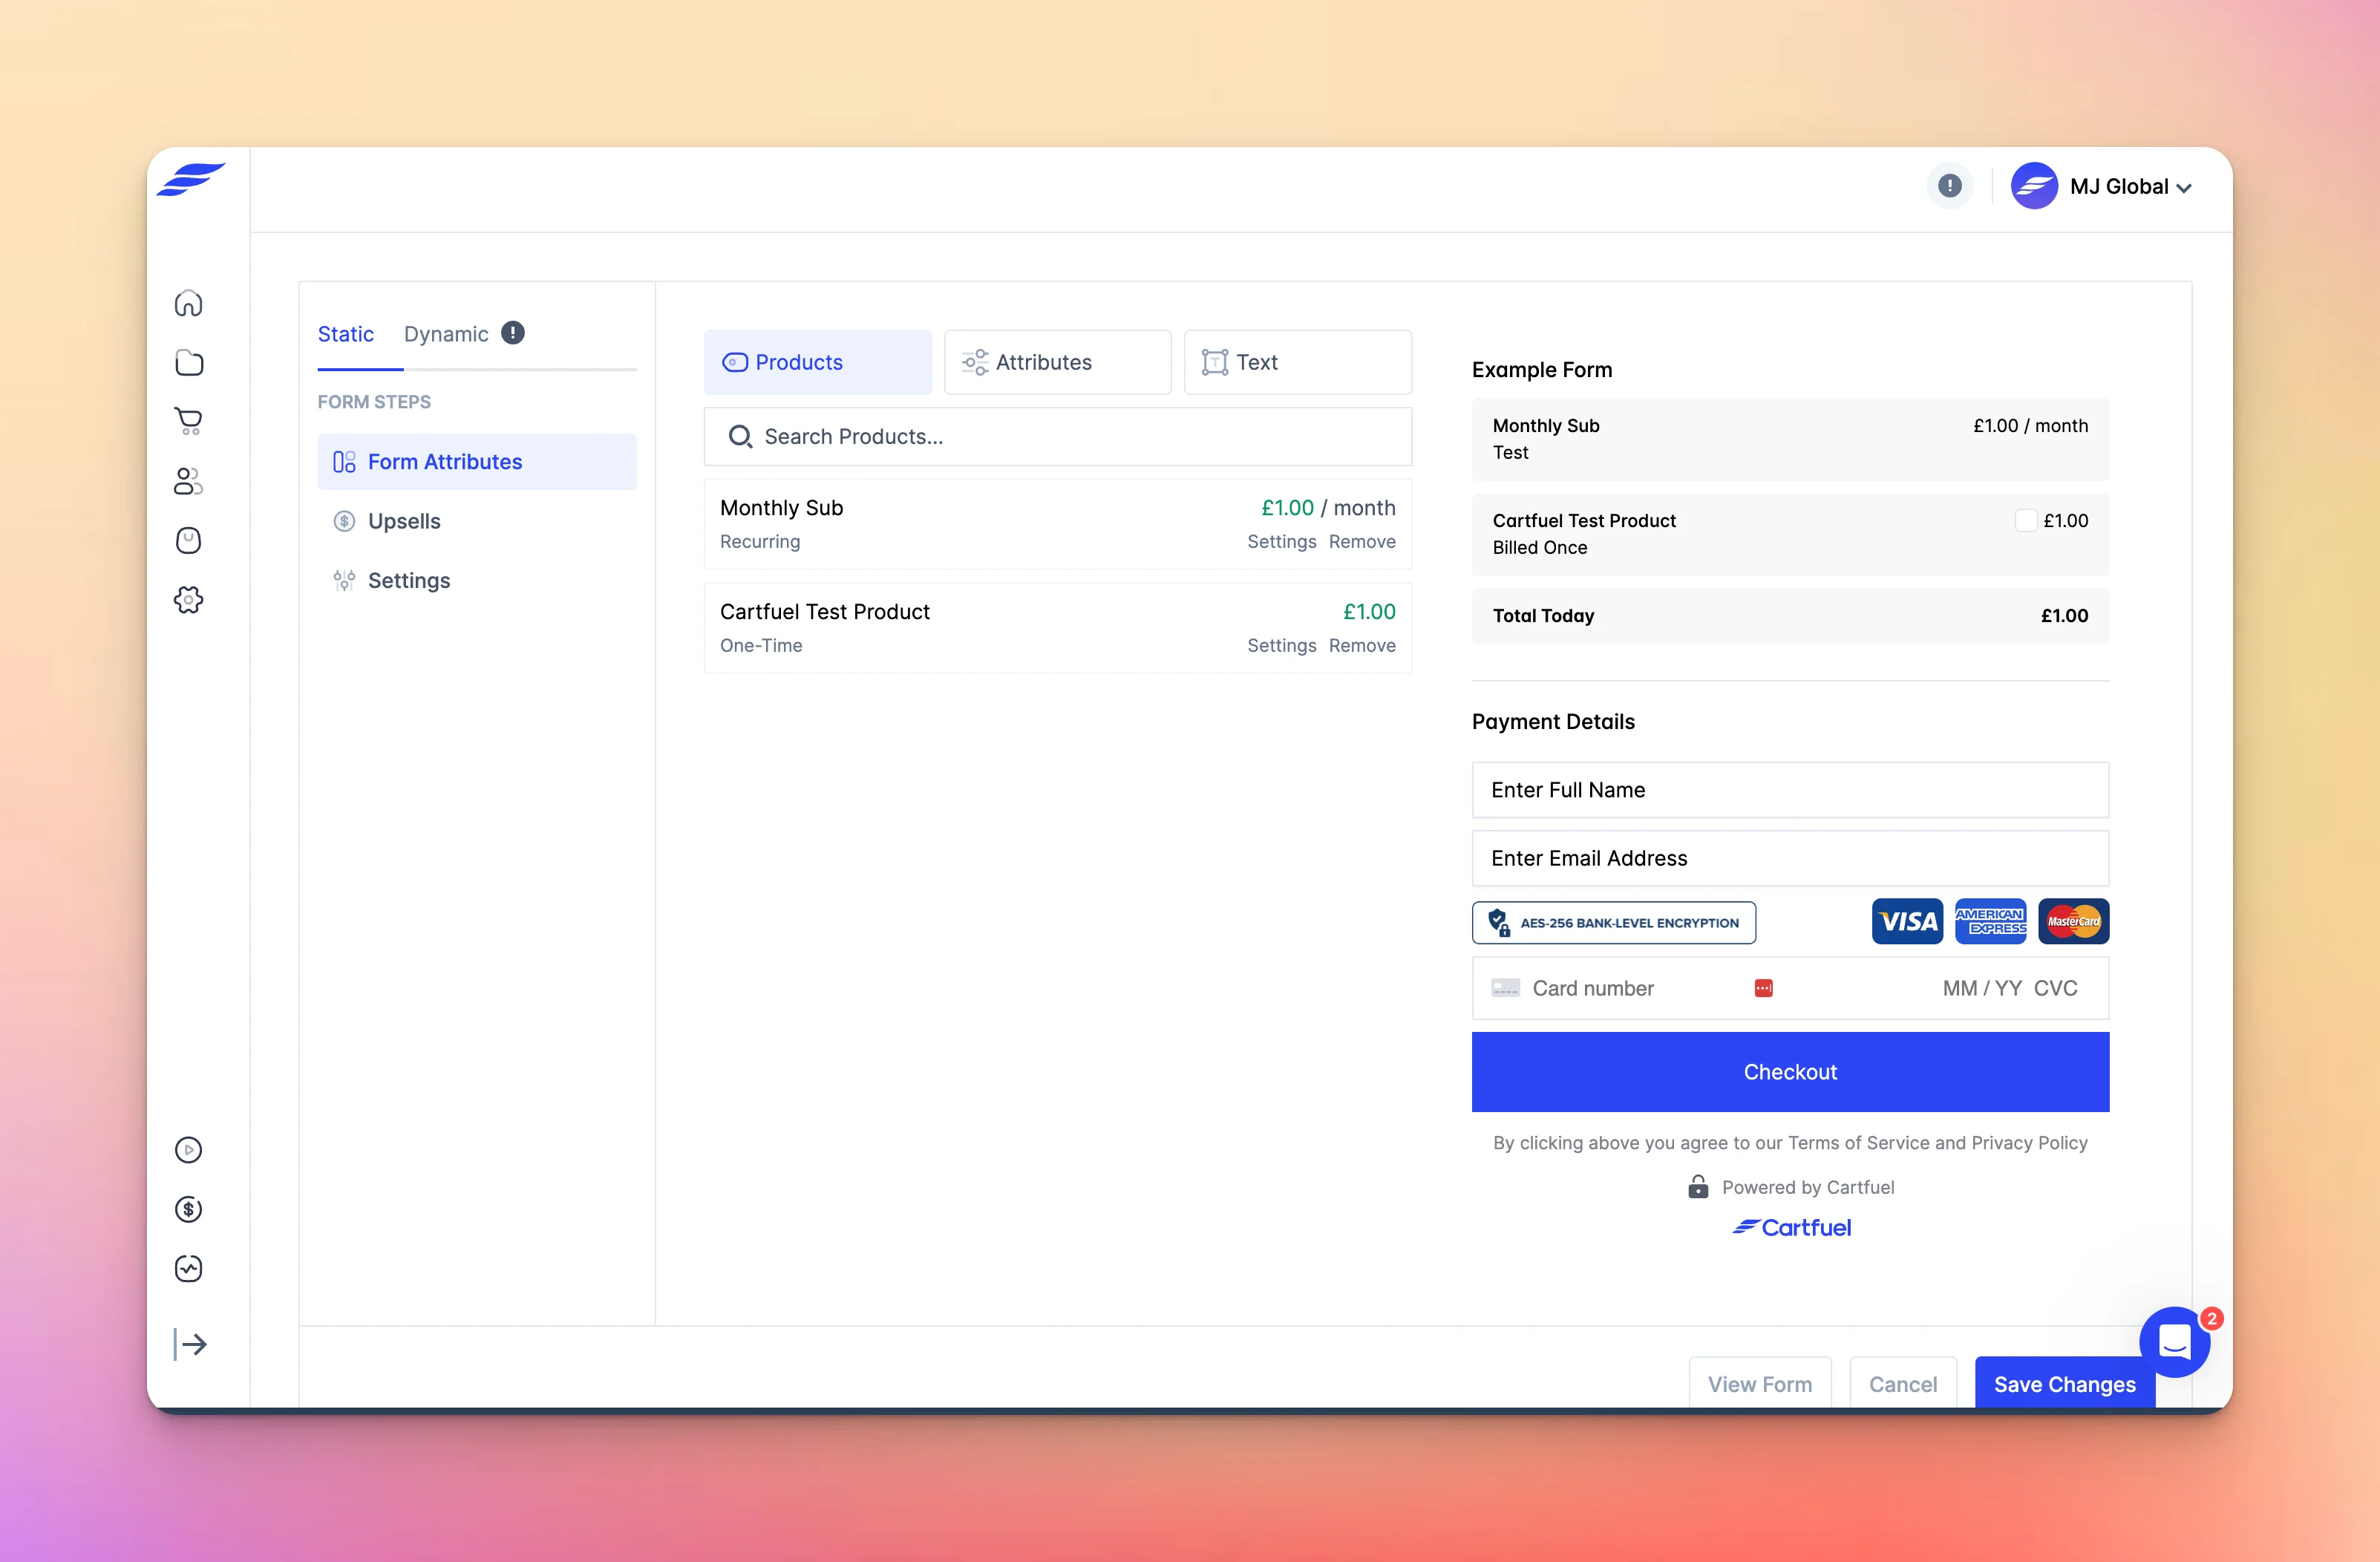The width and height of the screenshot is (2380, 1562).
Task: Open the settings gear icon in the sidebar
Action: [189, 600]
